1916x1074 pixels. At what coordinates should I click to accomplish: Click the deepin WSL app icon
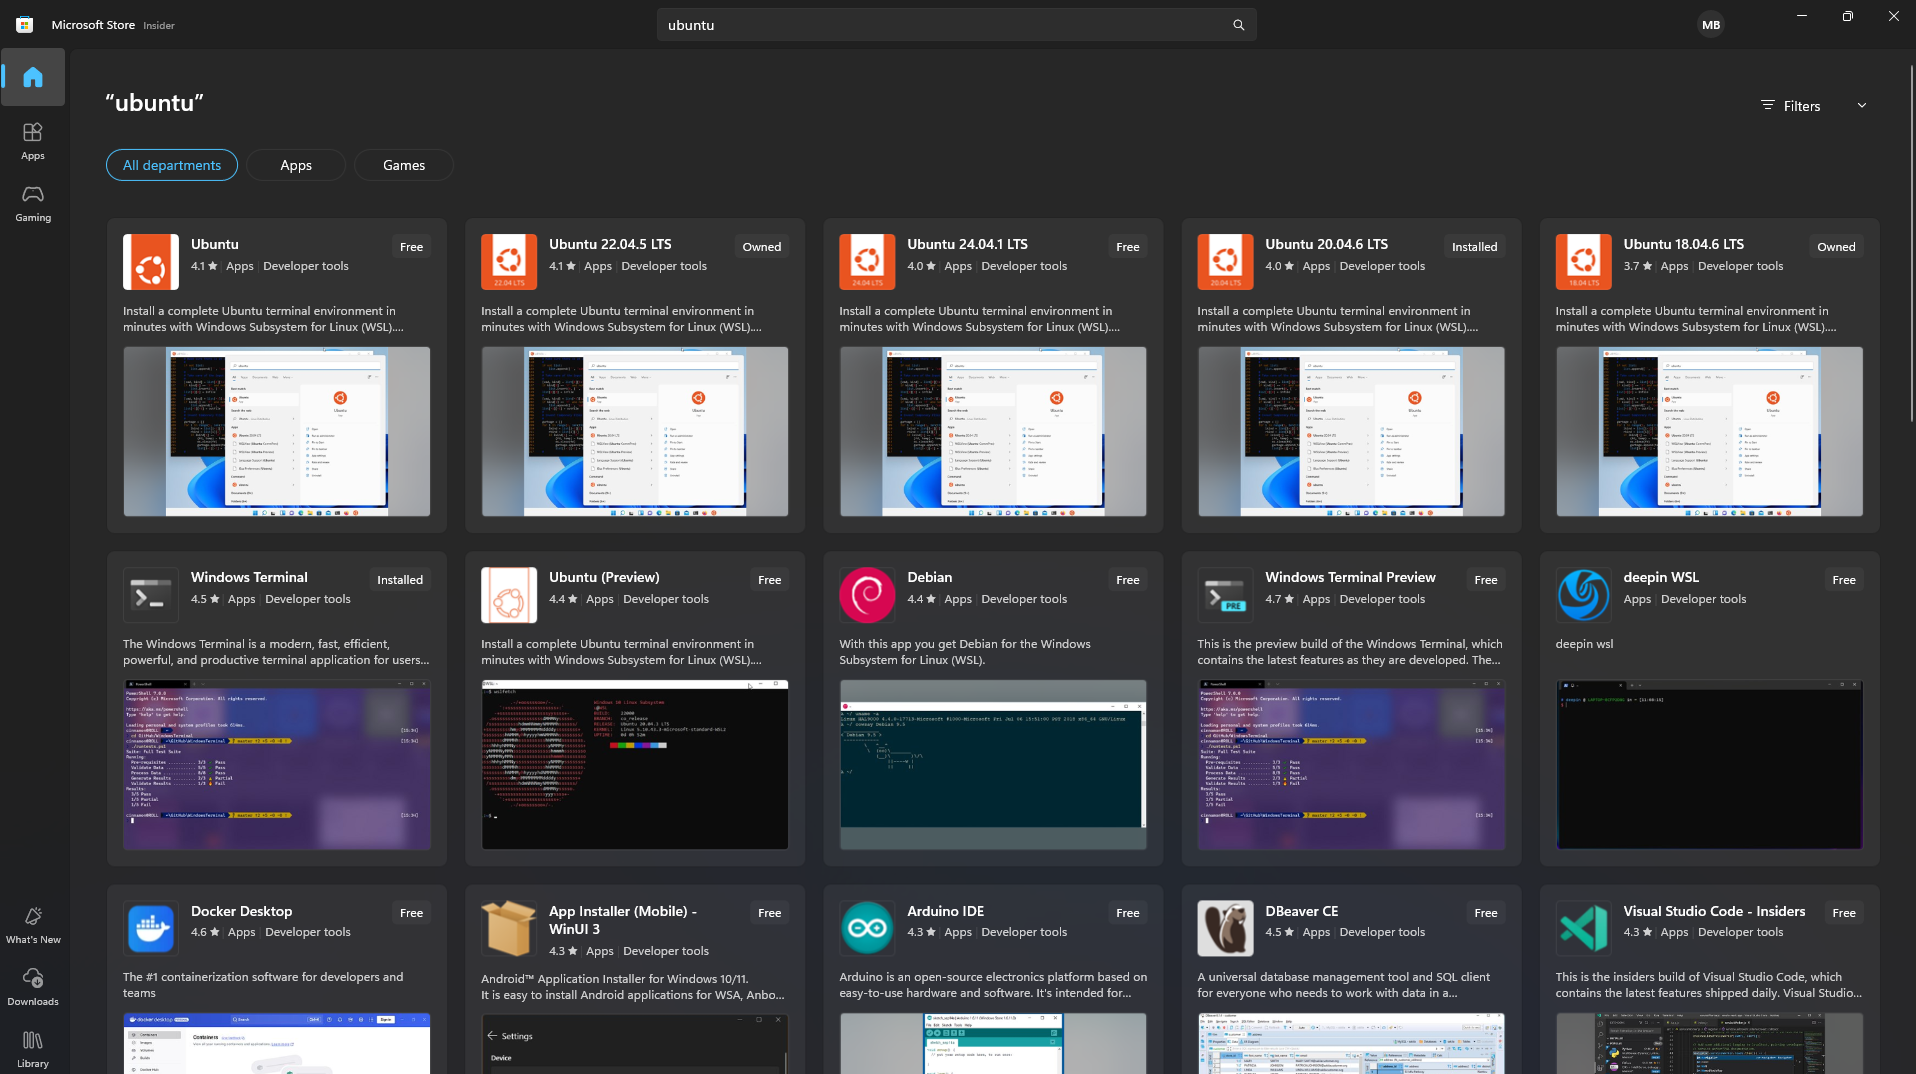(x=1583, y=595)
